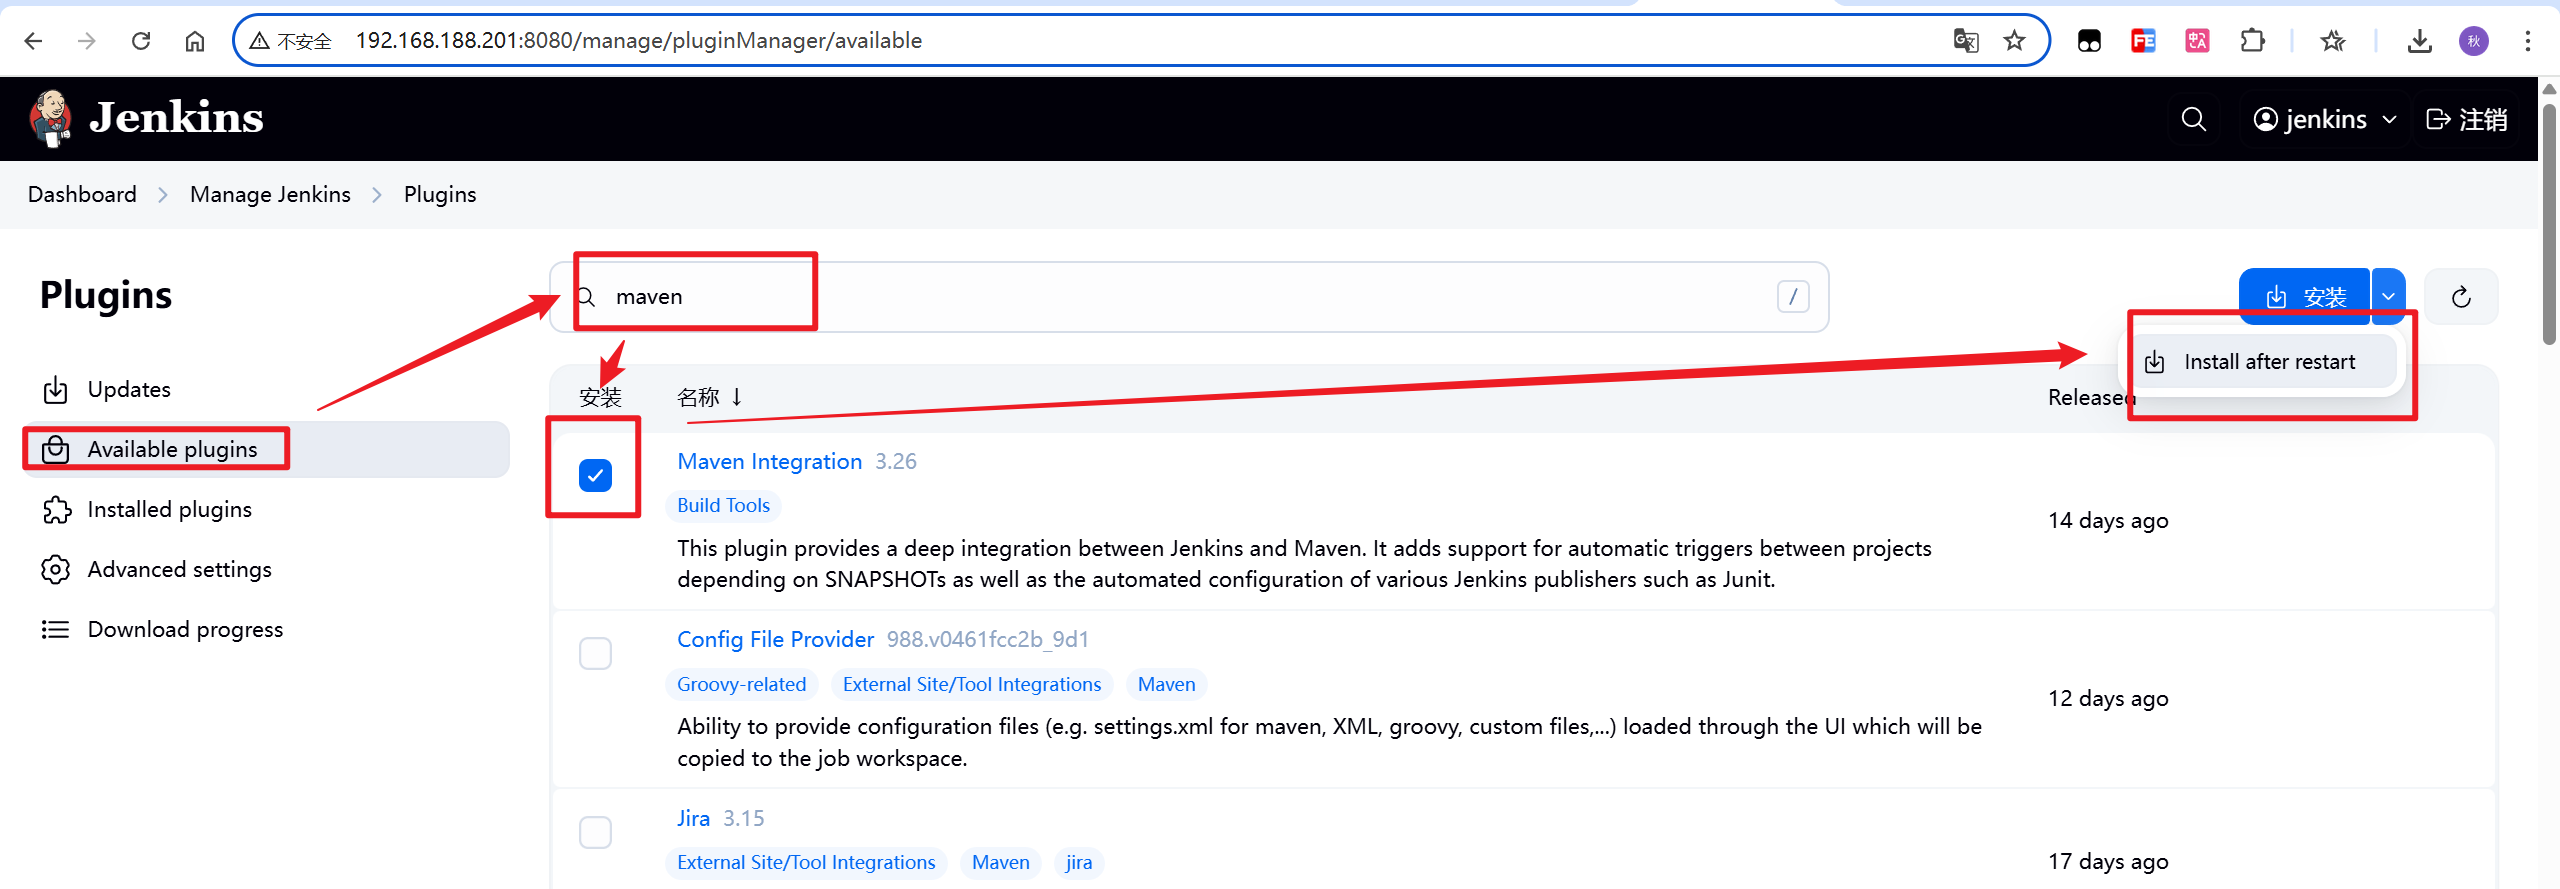This screenshot has height=889, width=2560.
Task: Click the '12 days ago' release text
Action: 2108,699
